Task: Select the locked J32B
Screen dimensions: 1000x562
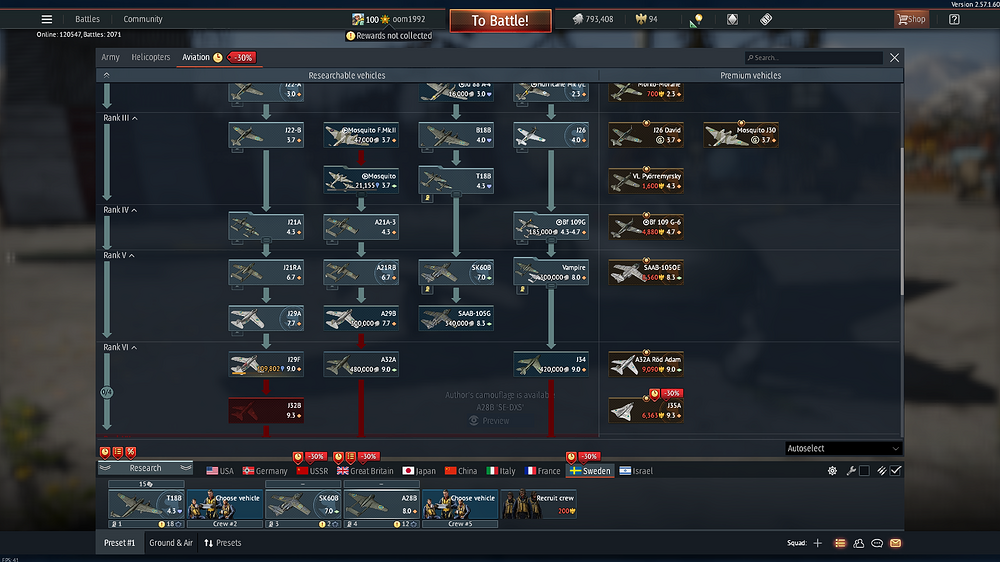Action: 266,410
